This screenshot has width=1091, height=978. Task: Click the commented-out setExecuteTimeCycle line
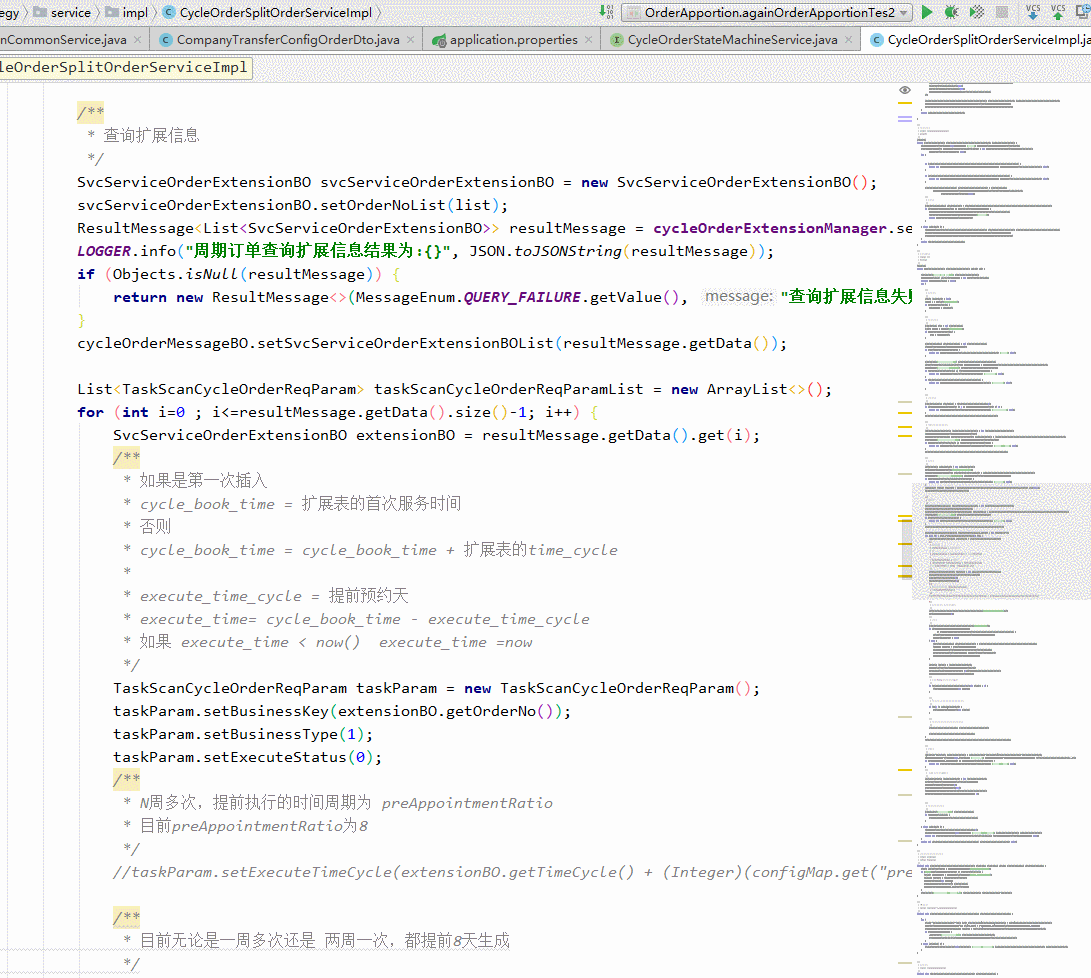512,872
